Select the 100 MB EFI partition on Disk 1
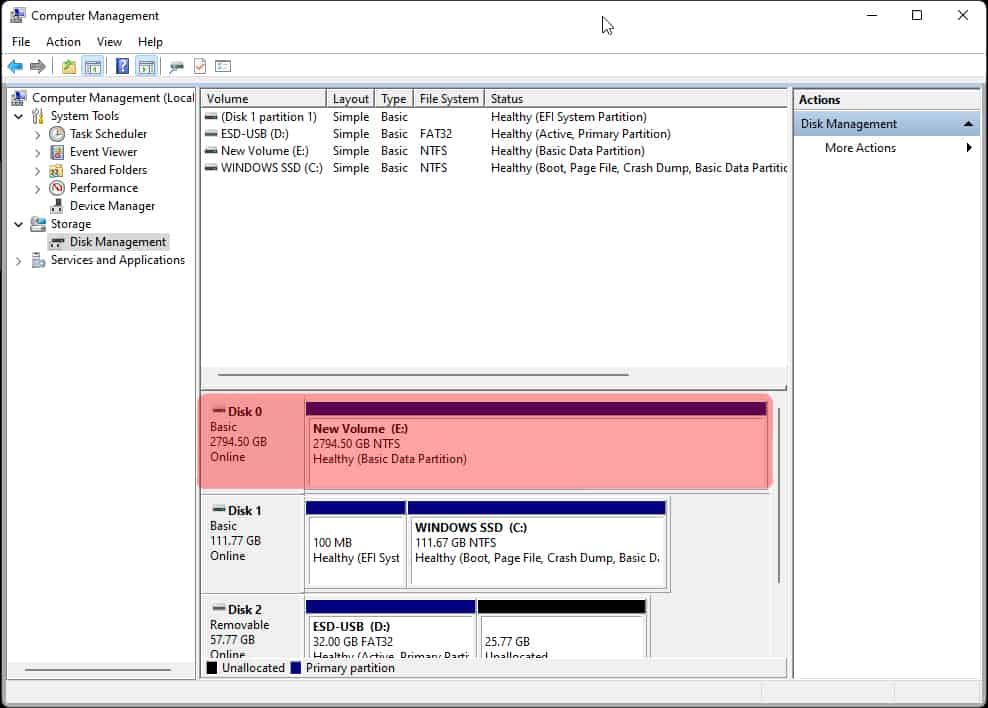The image size is (988, 708). (x=355, y=544)
